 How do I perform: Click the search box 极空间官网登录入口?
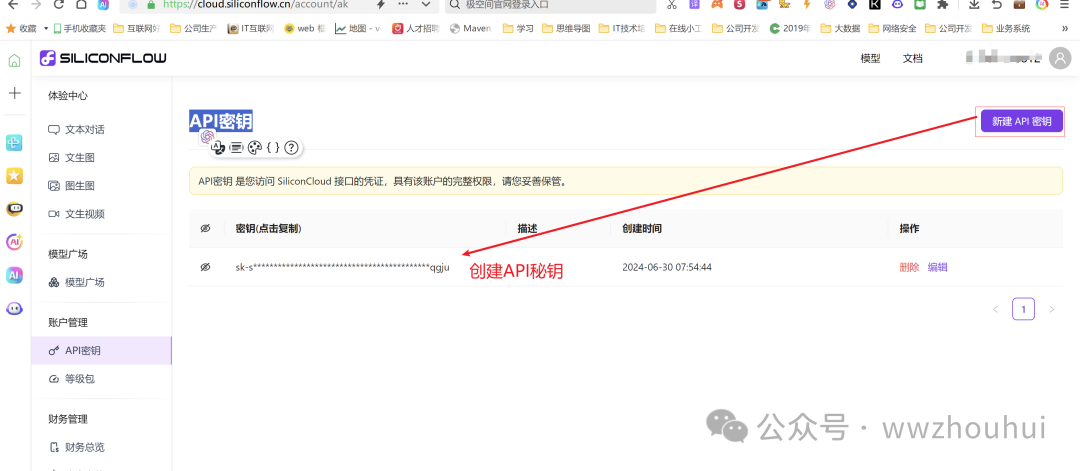[551, 5]
